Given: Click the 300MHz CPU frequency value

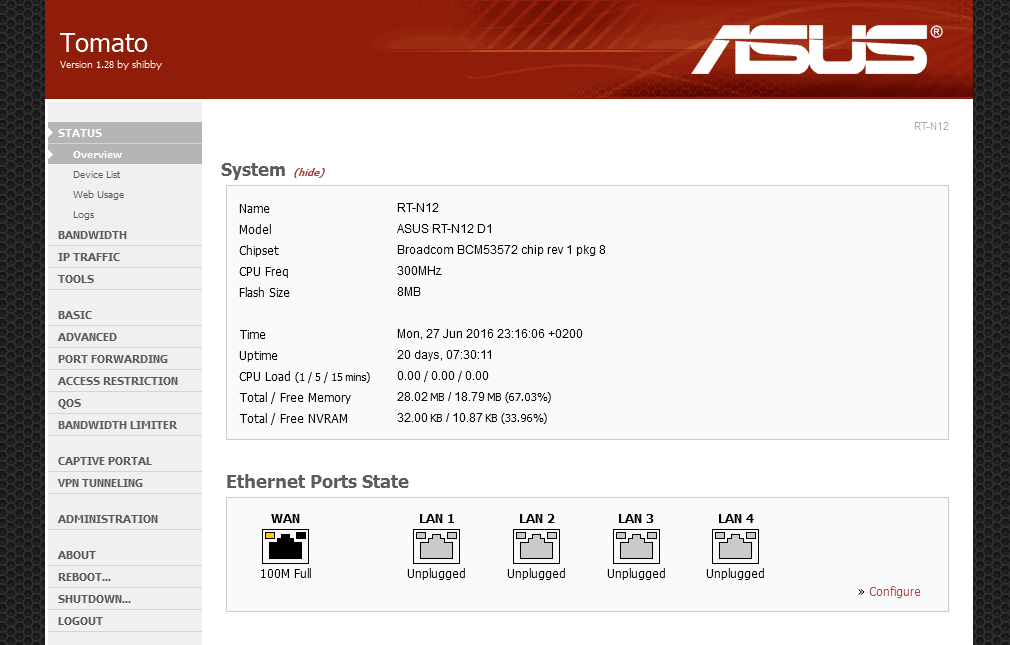Looking at the screenshot, I should 419,271.
